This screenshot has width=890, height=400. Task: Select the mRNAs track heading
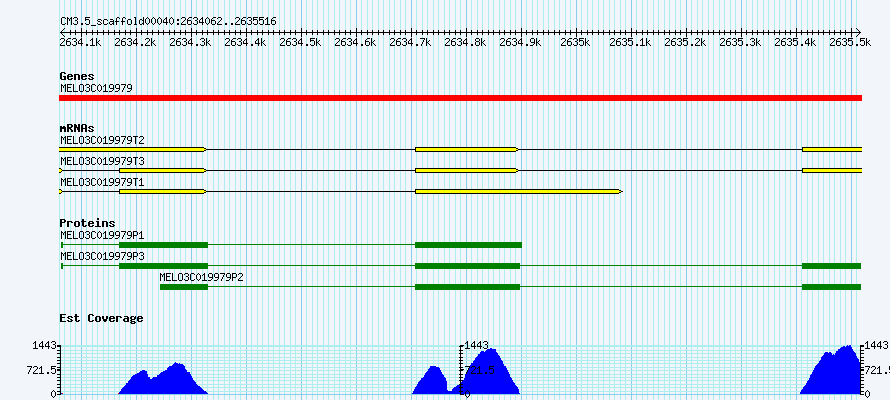coord(77,128)
